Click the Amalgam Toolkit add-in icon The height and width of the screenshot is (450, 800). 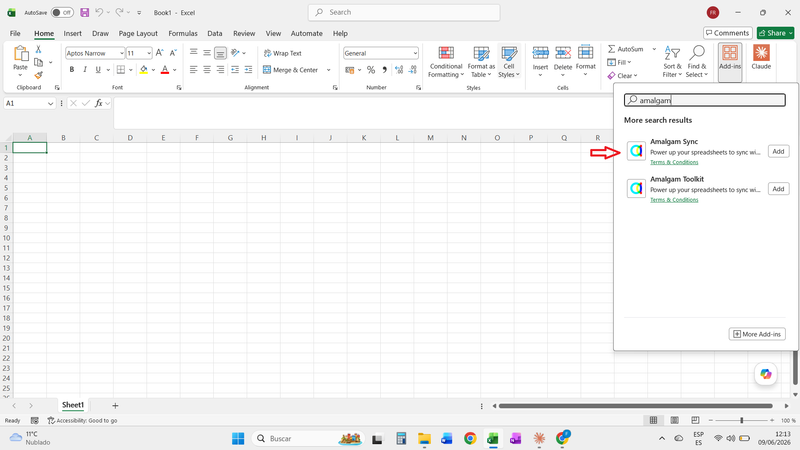pos(636,188)
